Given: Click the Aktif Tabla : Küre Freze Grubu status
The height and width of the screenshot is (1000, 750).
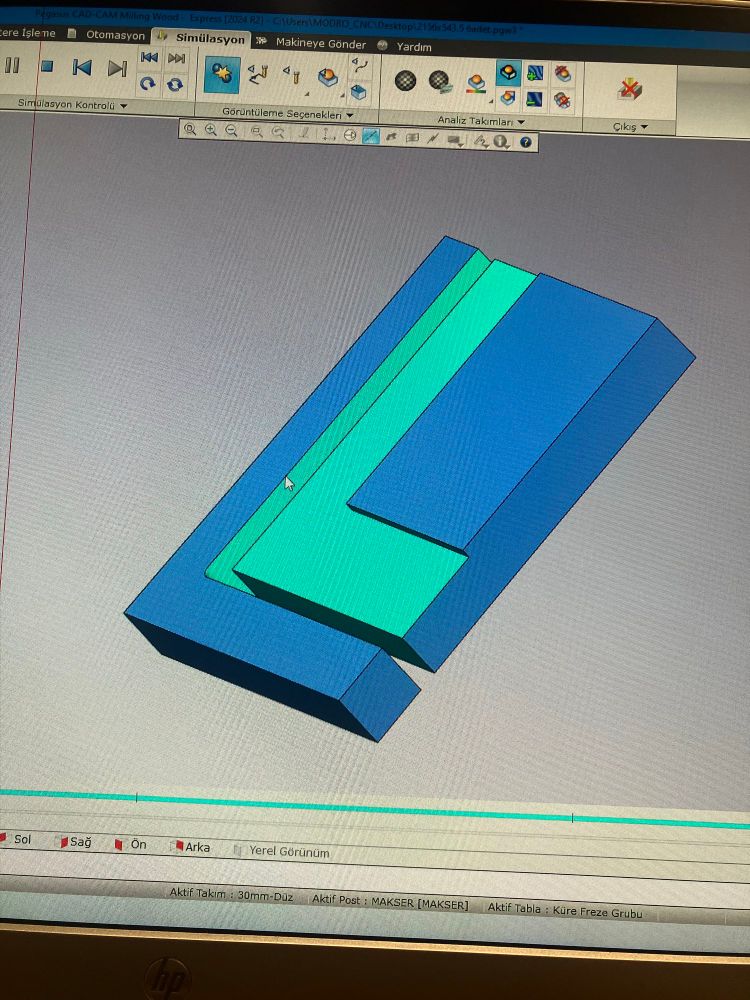Looking at the screenshot, I should [x=565, y=910].
